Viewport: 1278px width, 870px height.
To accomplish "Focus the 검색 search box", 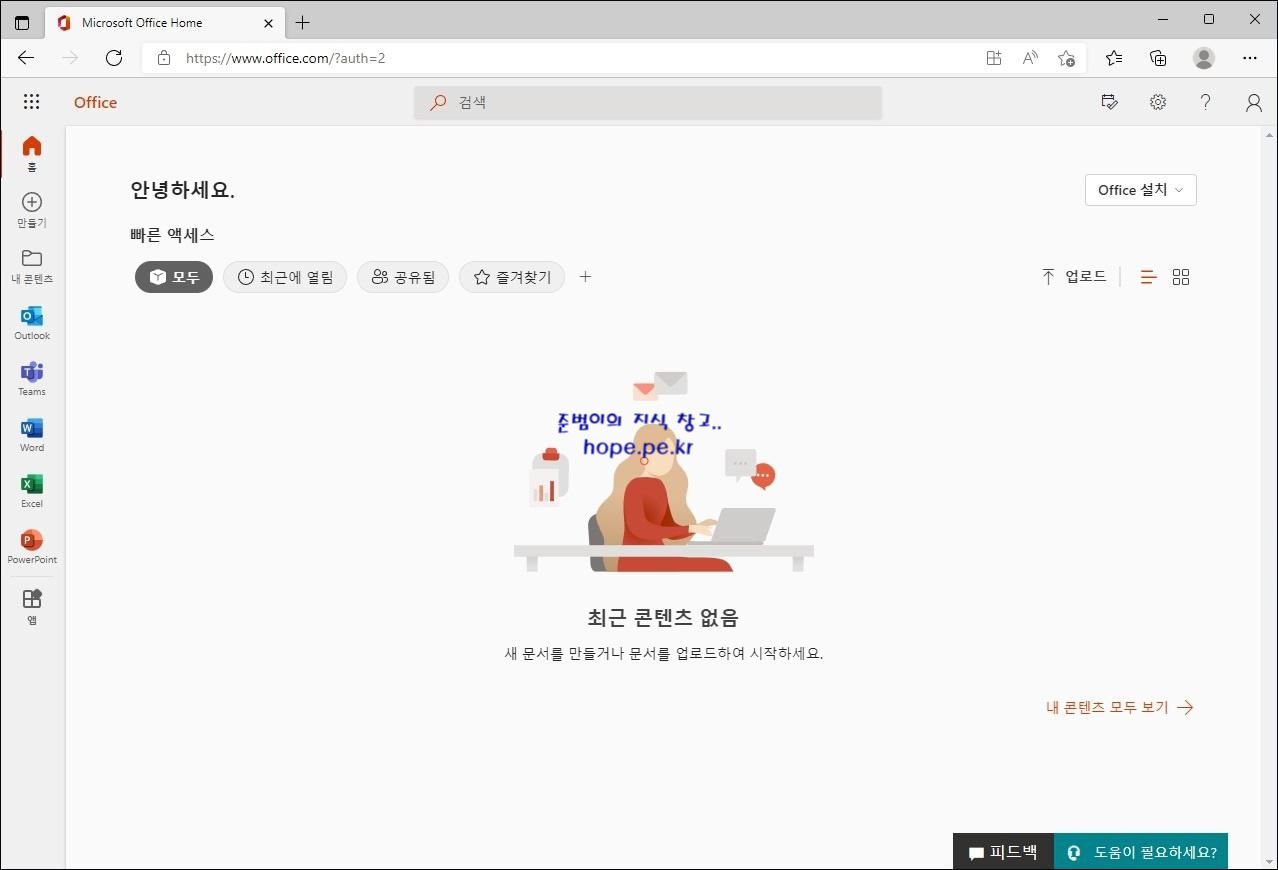I will (x=648, y=102).
